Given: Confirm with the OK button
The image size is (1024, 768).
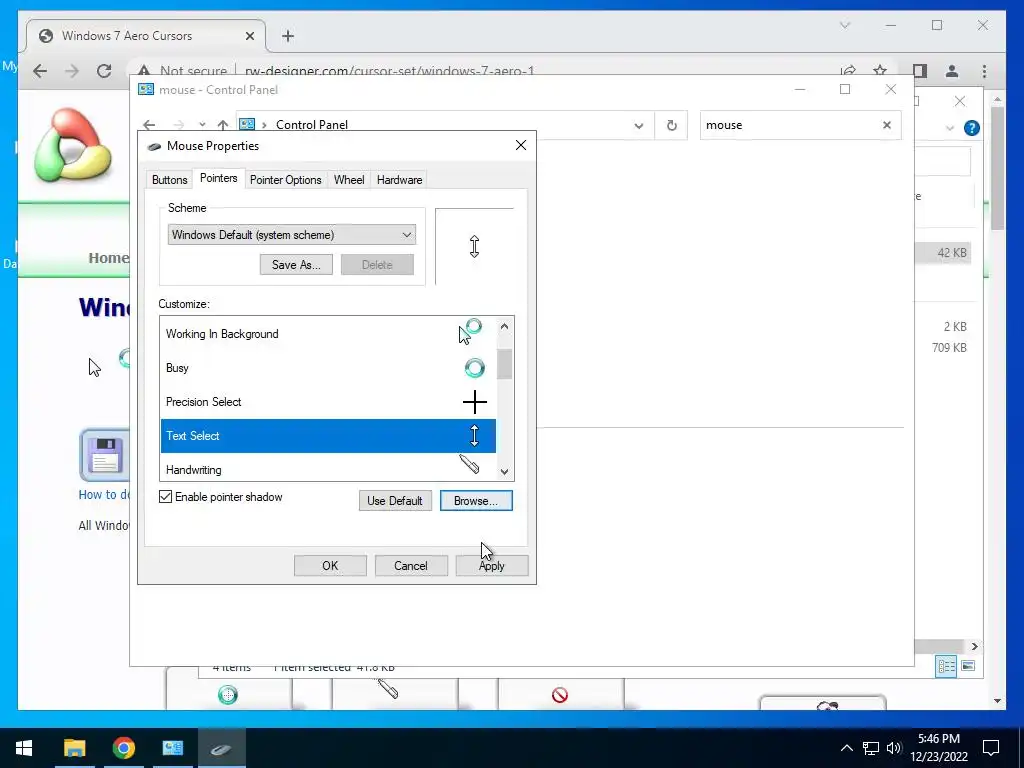Looking at the screenshot, I should (330, 566).
